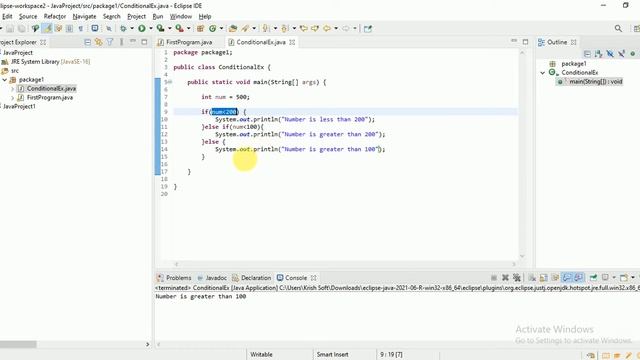
Task: Click the Last Edit Location icon
Action: [304, 28]
